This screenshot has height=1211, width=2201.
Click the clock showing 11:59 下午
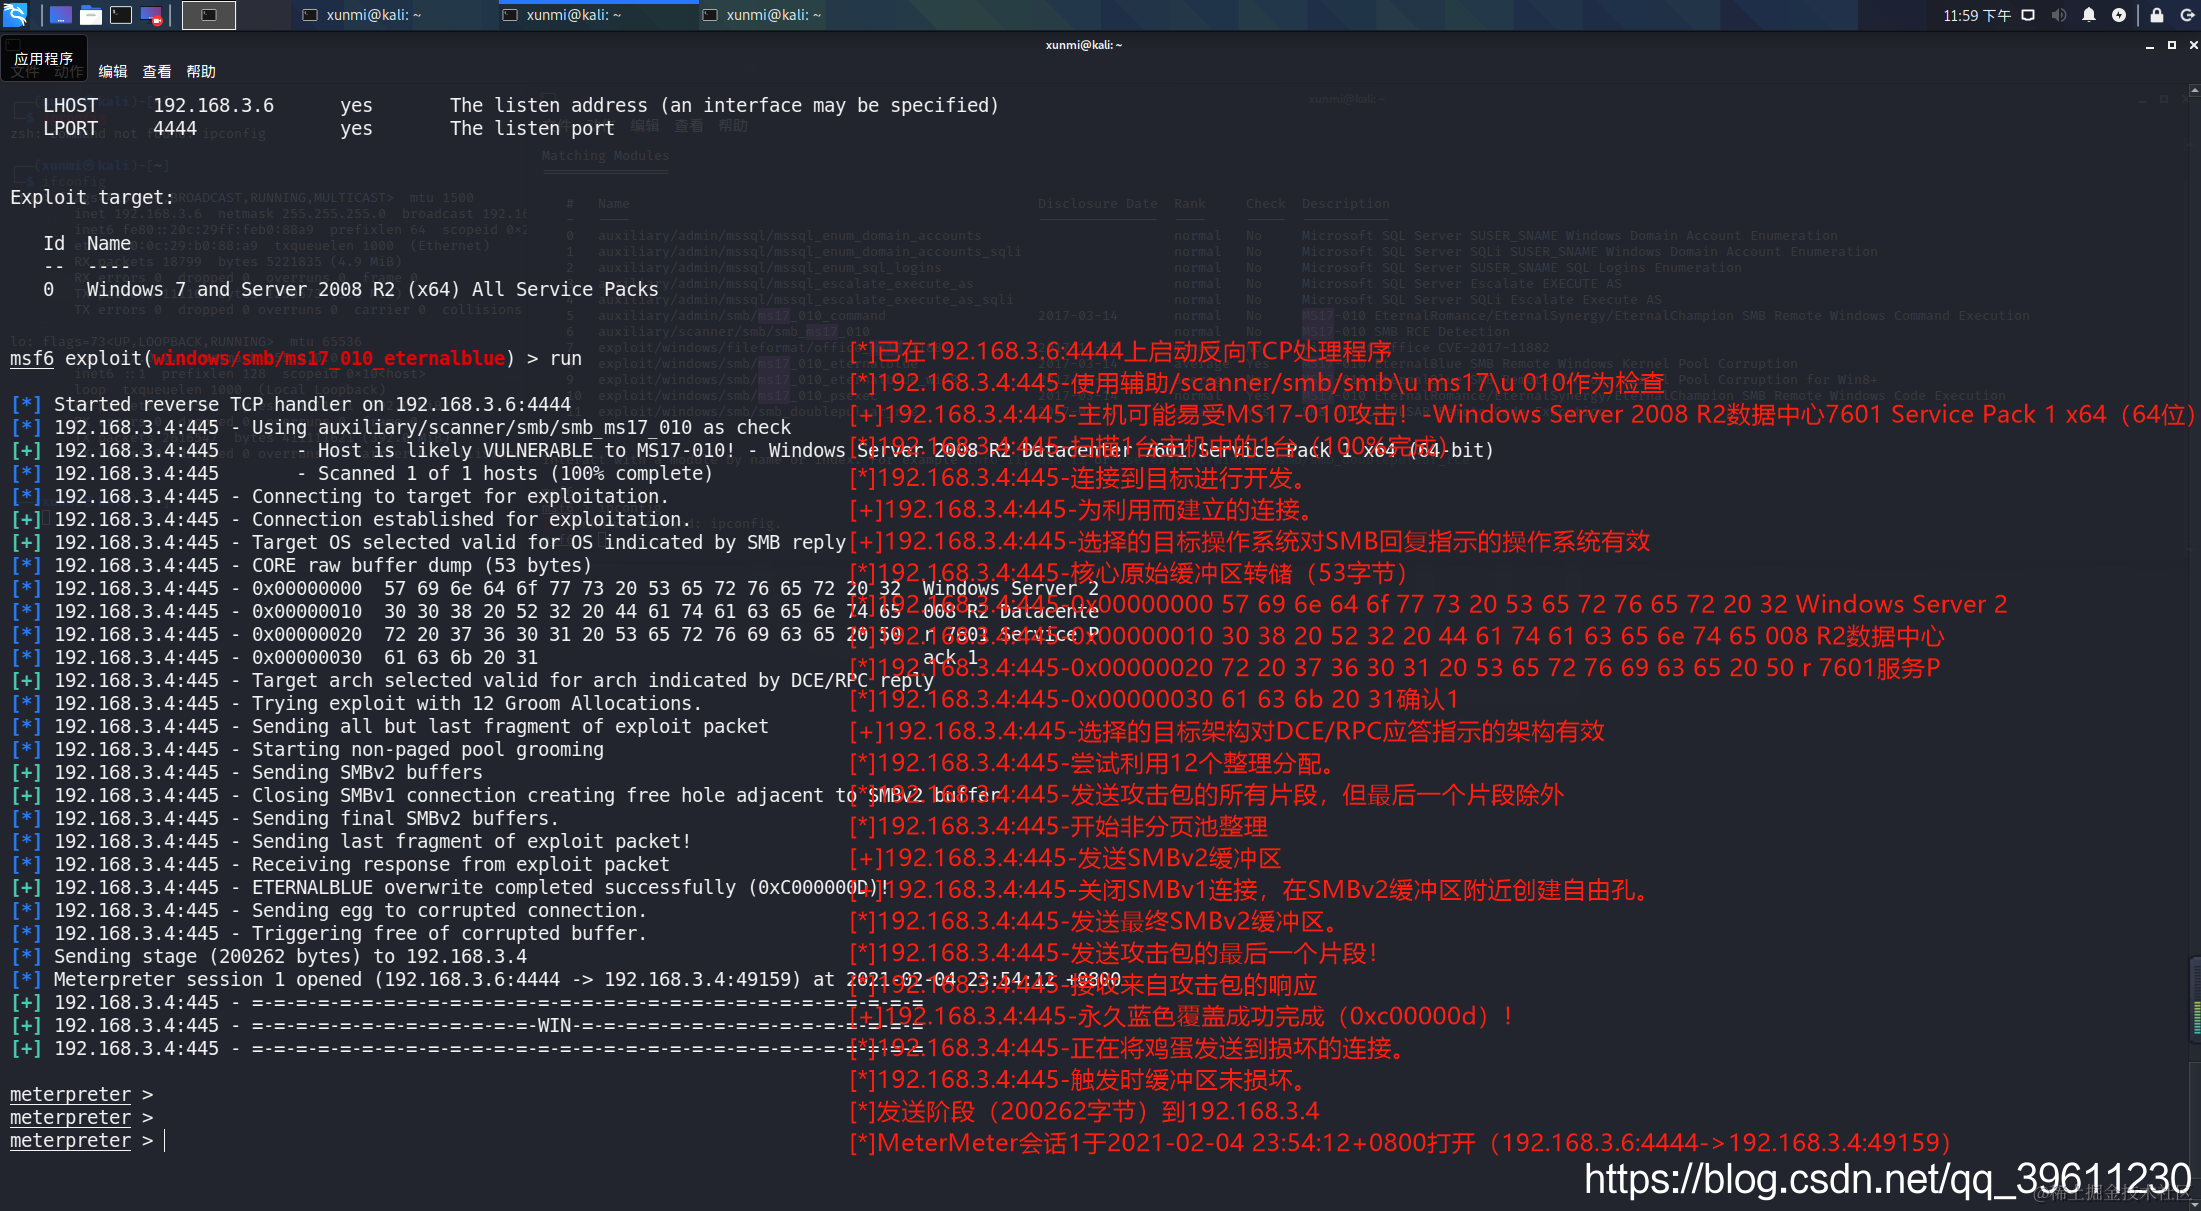point(1976,15)
